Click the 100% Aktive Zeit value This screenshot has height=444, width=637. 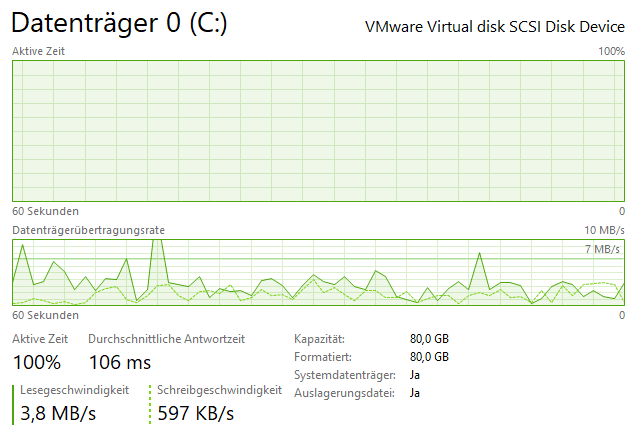37,362
